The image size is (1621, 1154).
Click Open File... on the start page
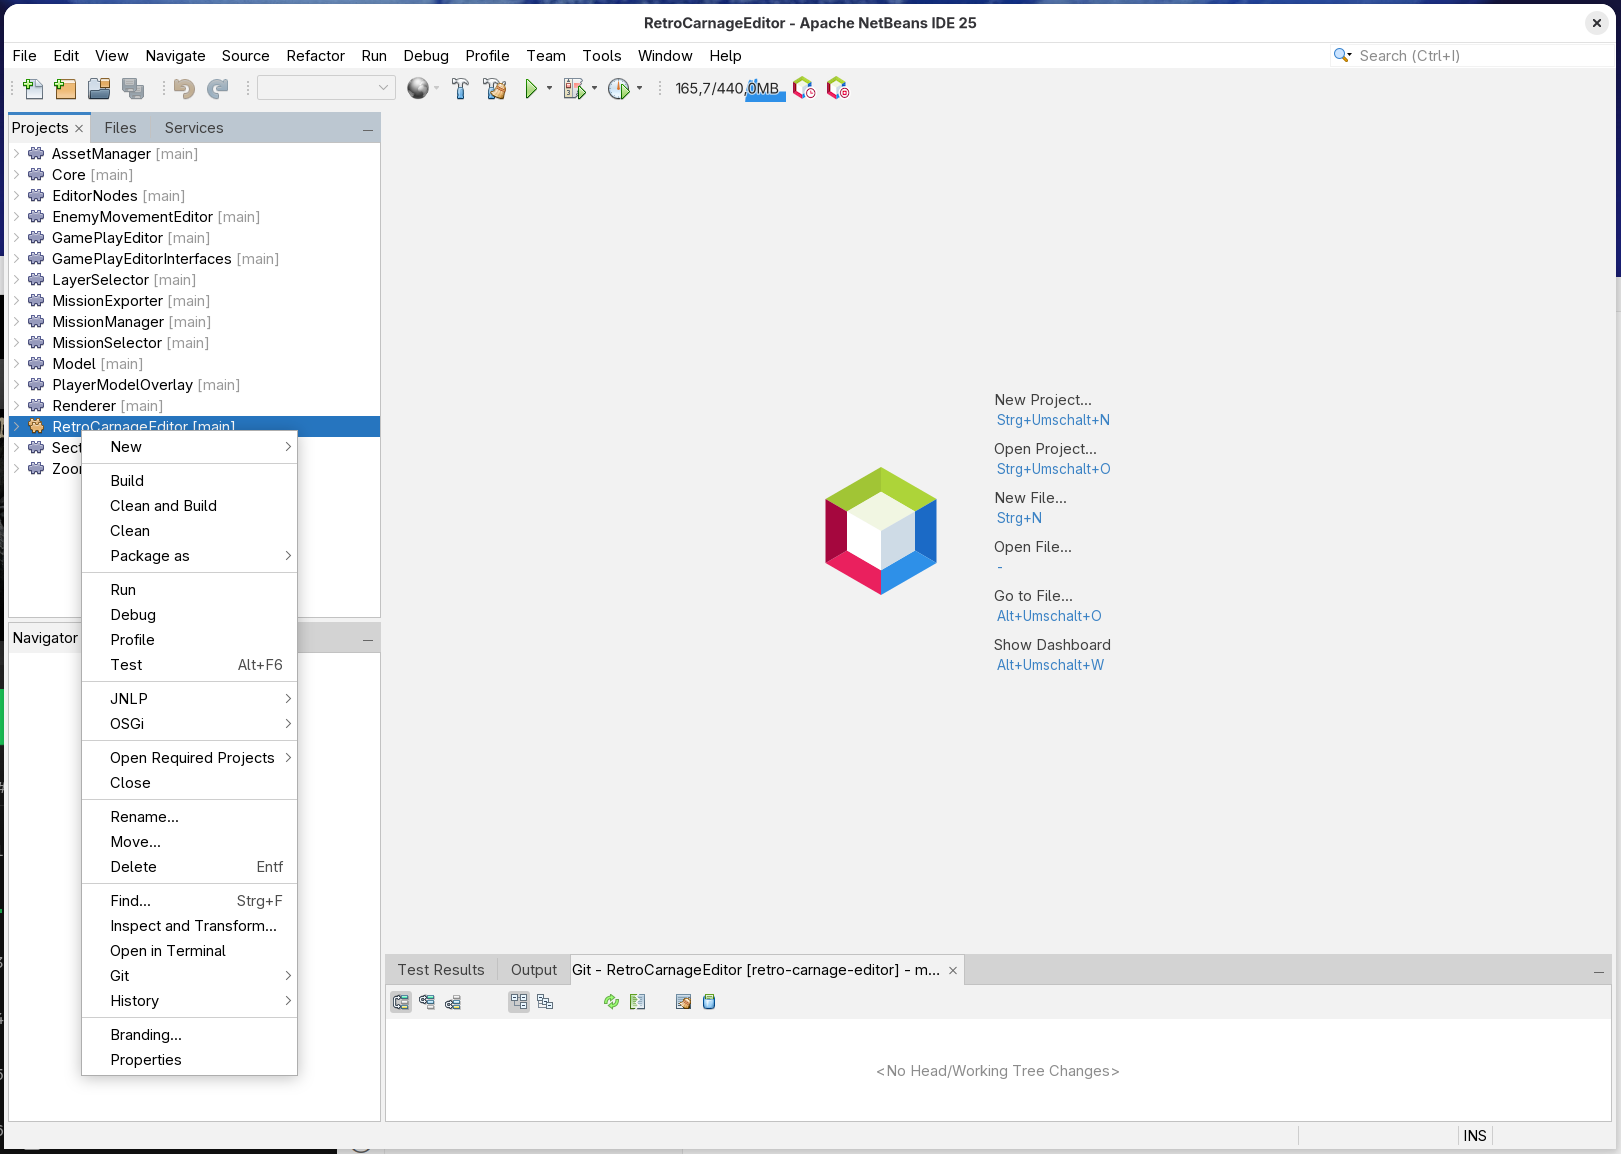coord(1033,547)
